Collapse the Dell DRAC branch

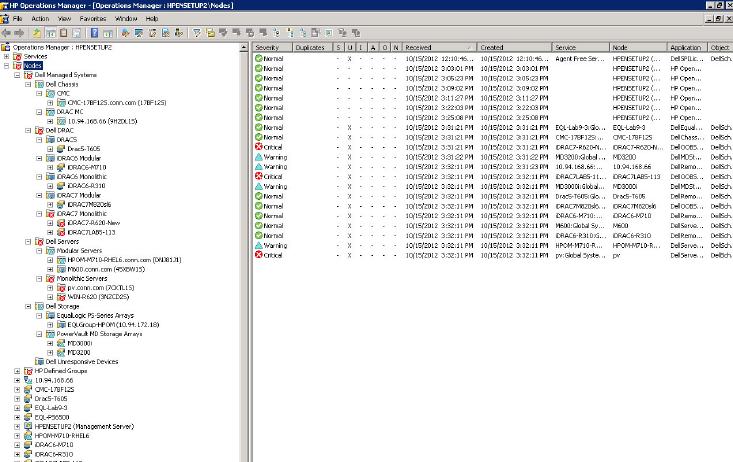[x=29, y=130]
